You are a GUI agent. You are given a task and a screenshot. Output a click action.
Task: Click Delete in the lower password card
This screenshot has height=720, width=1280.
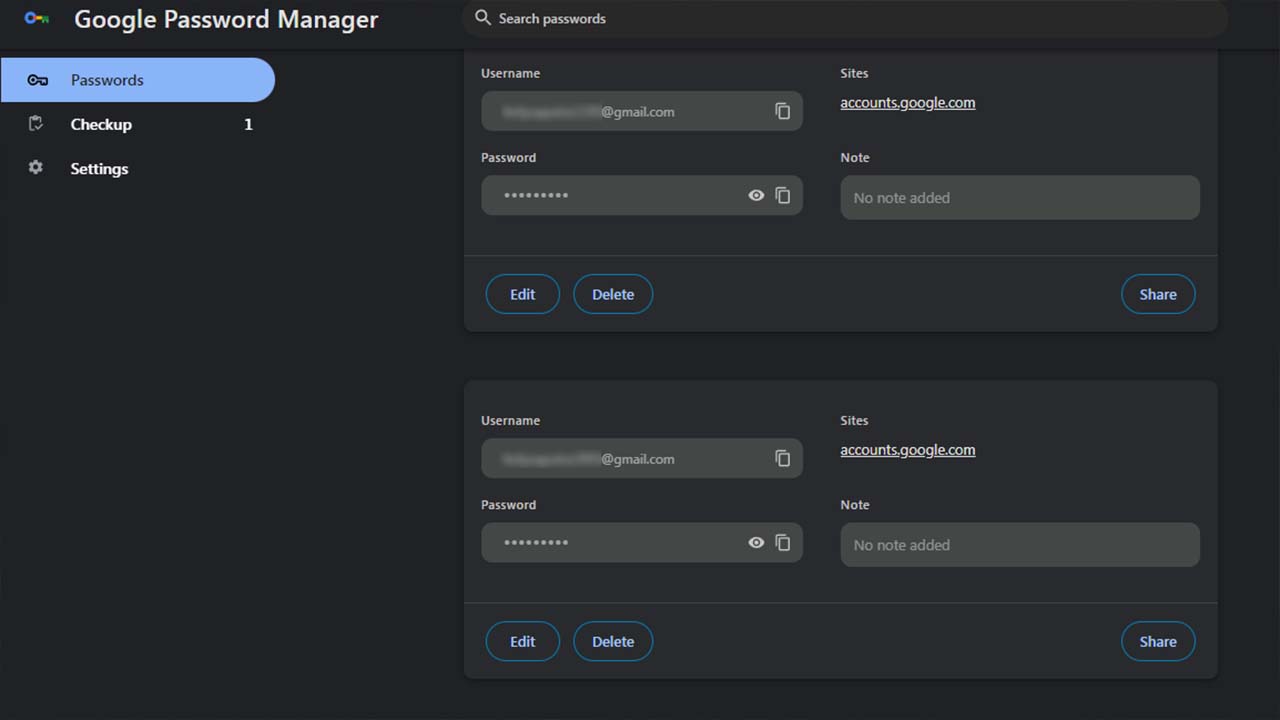(613, 641)
